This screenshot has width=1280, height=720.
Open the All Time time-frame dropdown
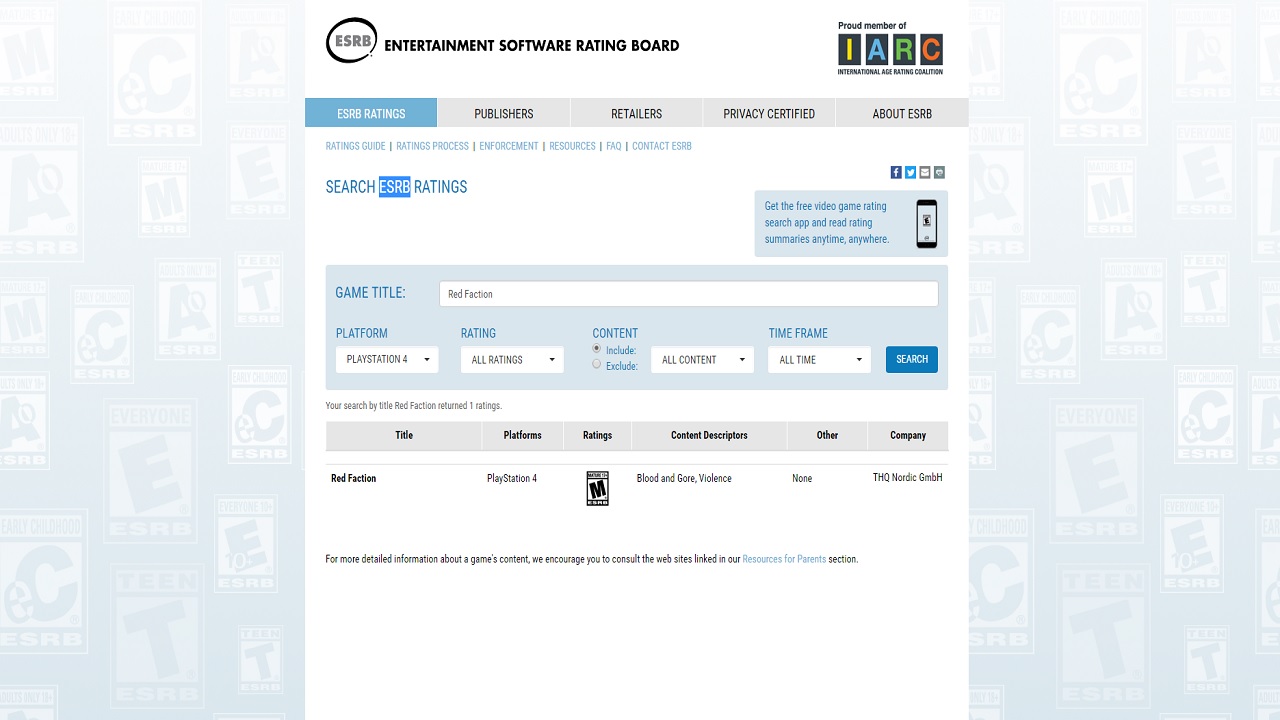[x=819, y=360]
